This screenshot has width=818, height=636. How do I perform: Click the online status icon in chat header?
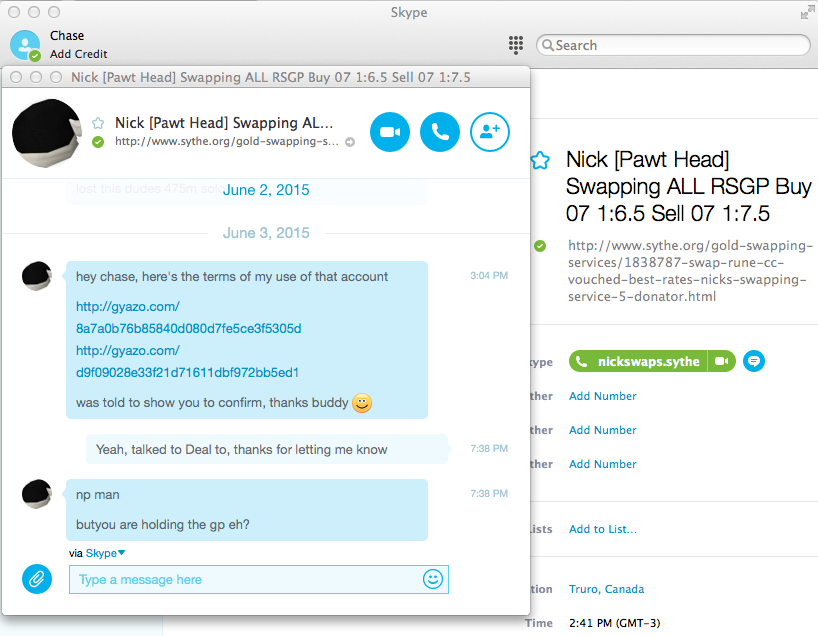tap(98, 142)
